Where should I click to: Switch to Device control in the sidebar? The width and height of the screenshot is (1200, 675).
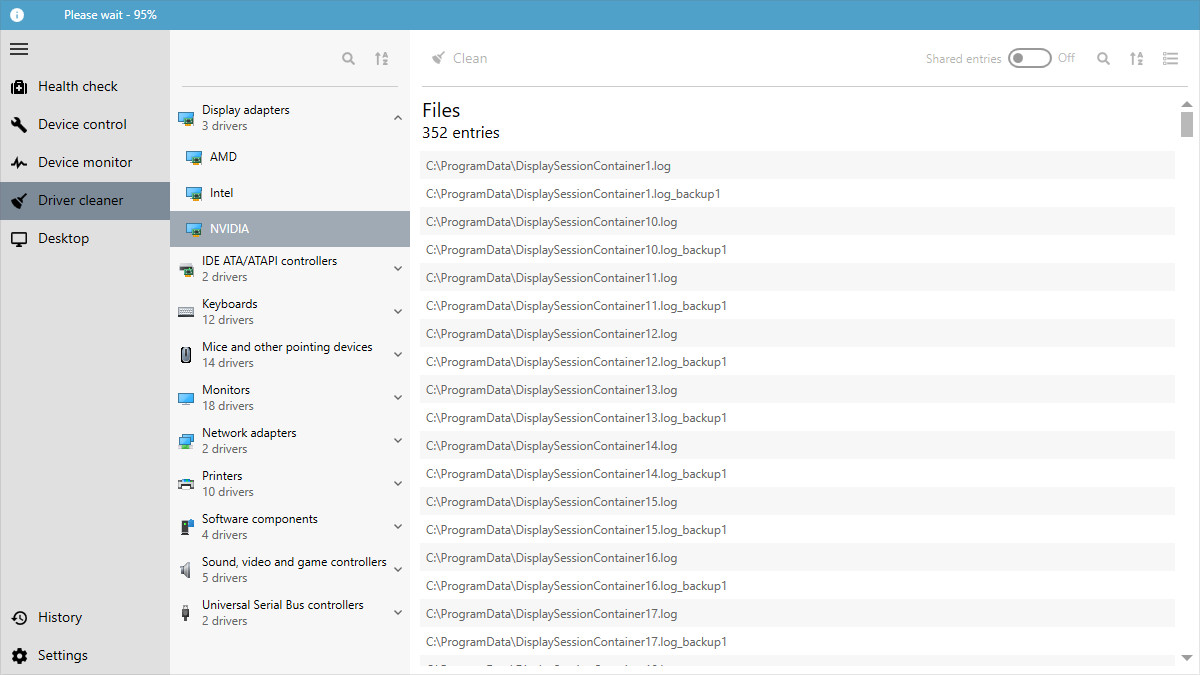[x=19, y=124]
